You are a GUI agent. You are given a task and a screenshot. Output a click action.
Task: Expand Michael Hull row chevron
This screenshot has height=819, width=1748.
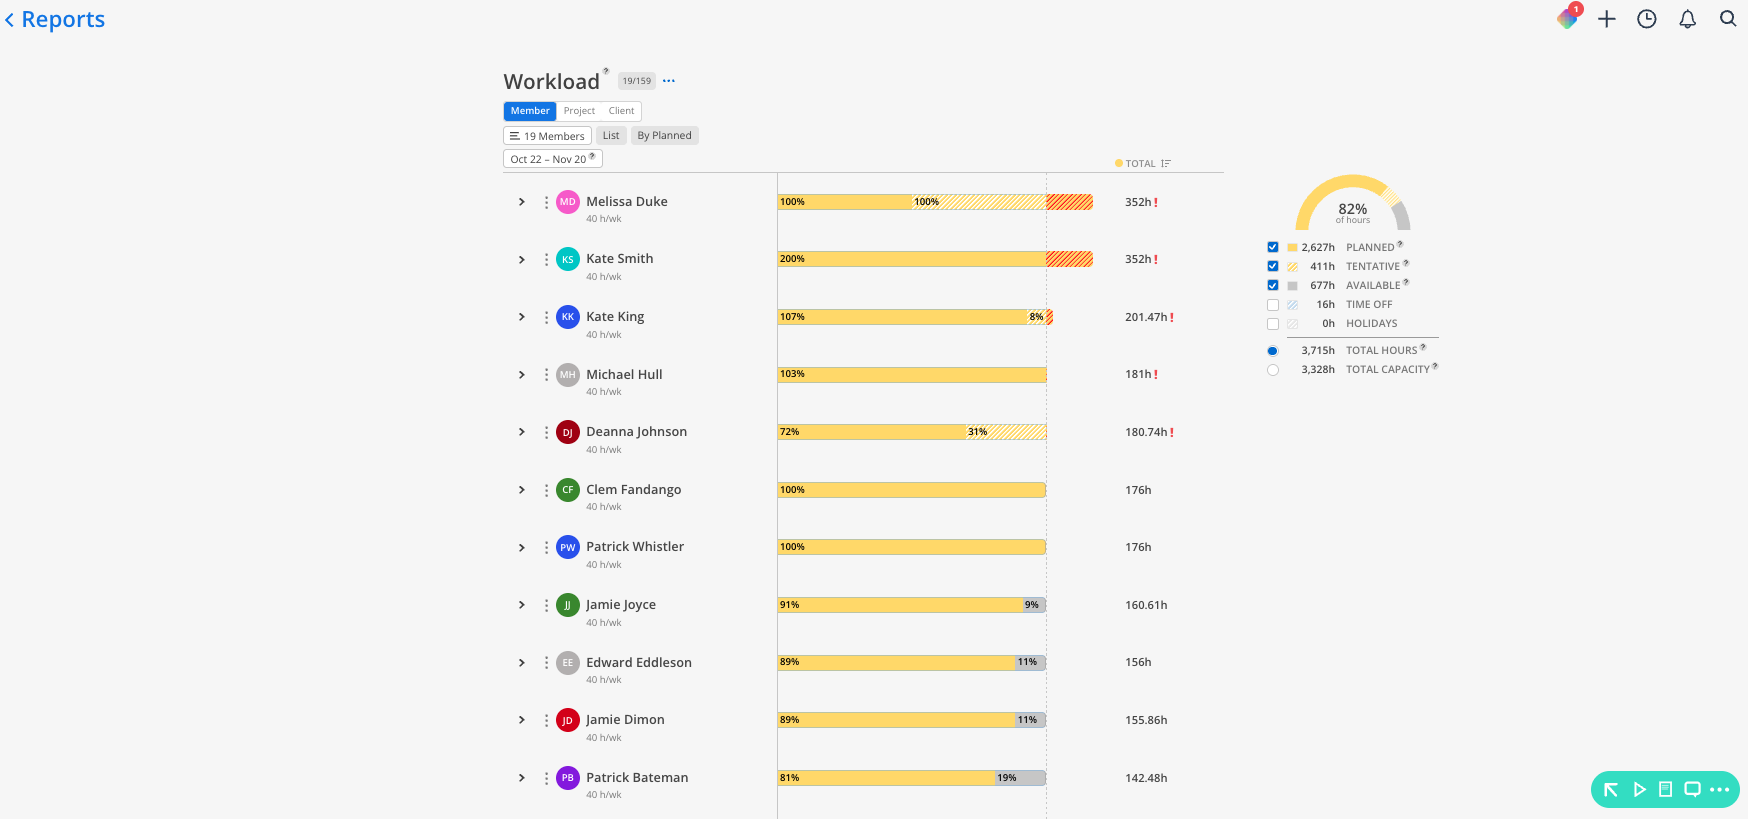tap(522, 375)
